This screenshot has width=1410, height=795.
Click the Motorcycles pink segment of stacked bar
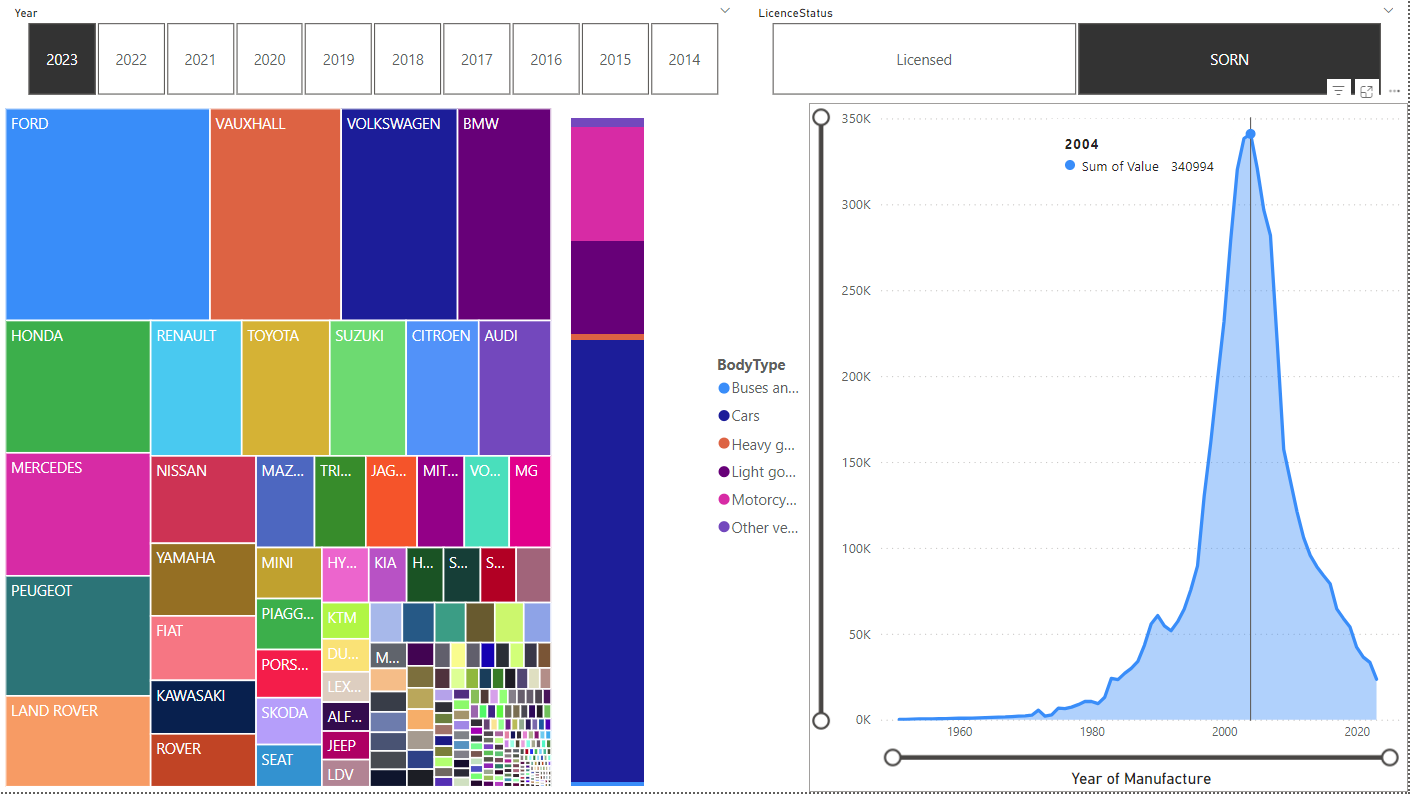tap(607, 184)
